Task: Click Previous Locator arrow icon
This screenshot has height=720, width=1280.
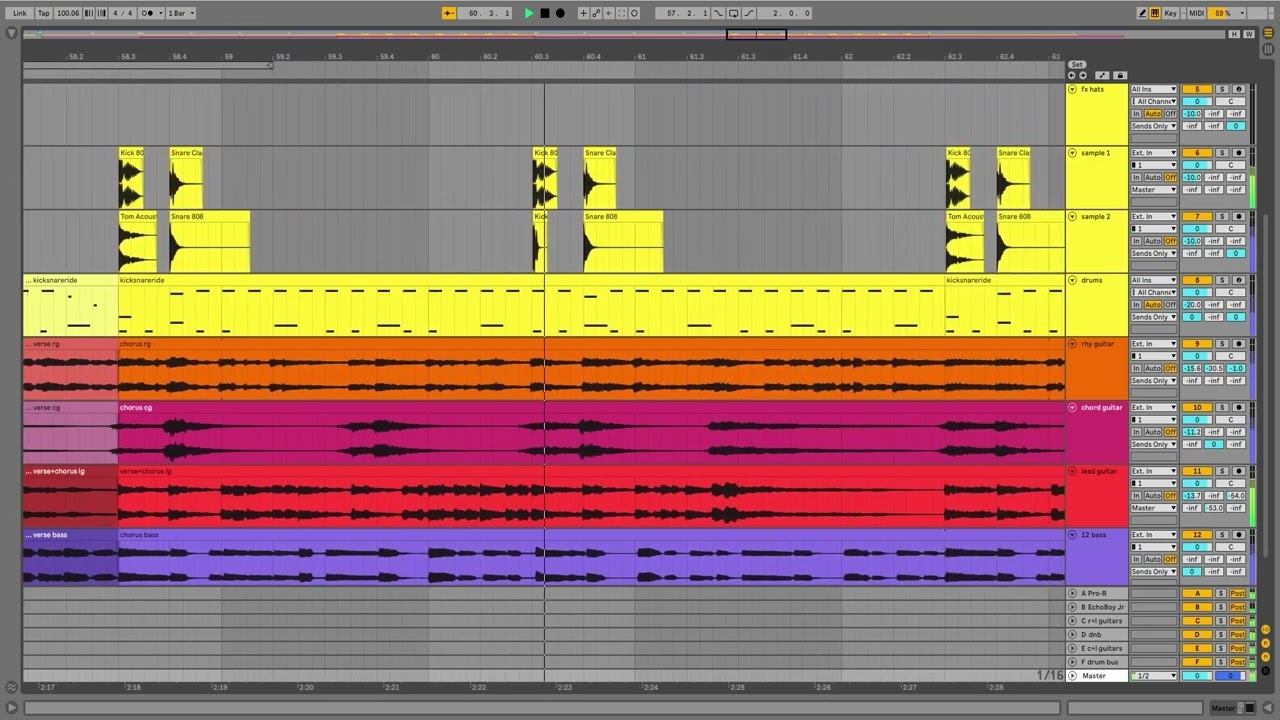Action: coord(1071,75)
